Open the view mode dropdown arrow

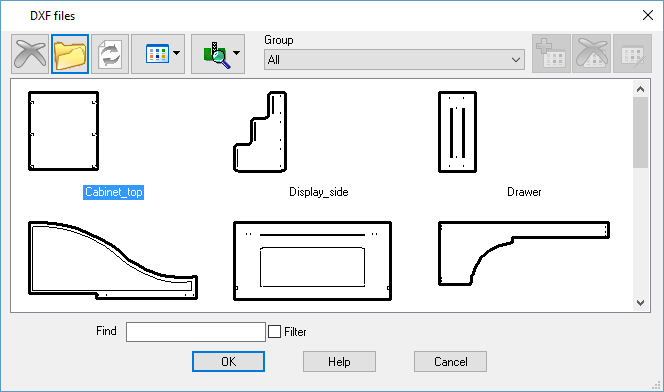tap(177, 53)
